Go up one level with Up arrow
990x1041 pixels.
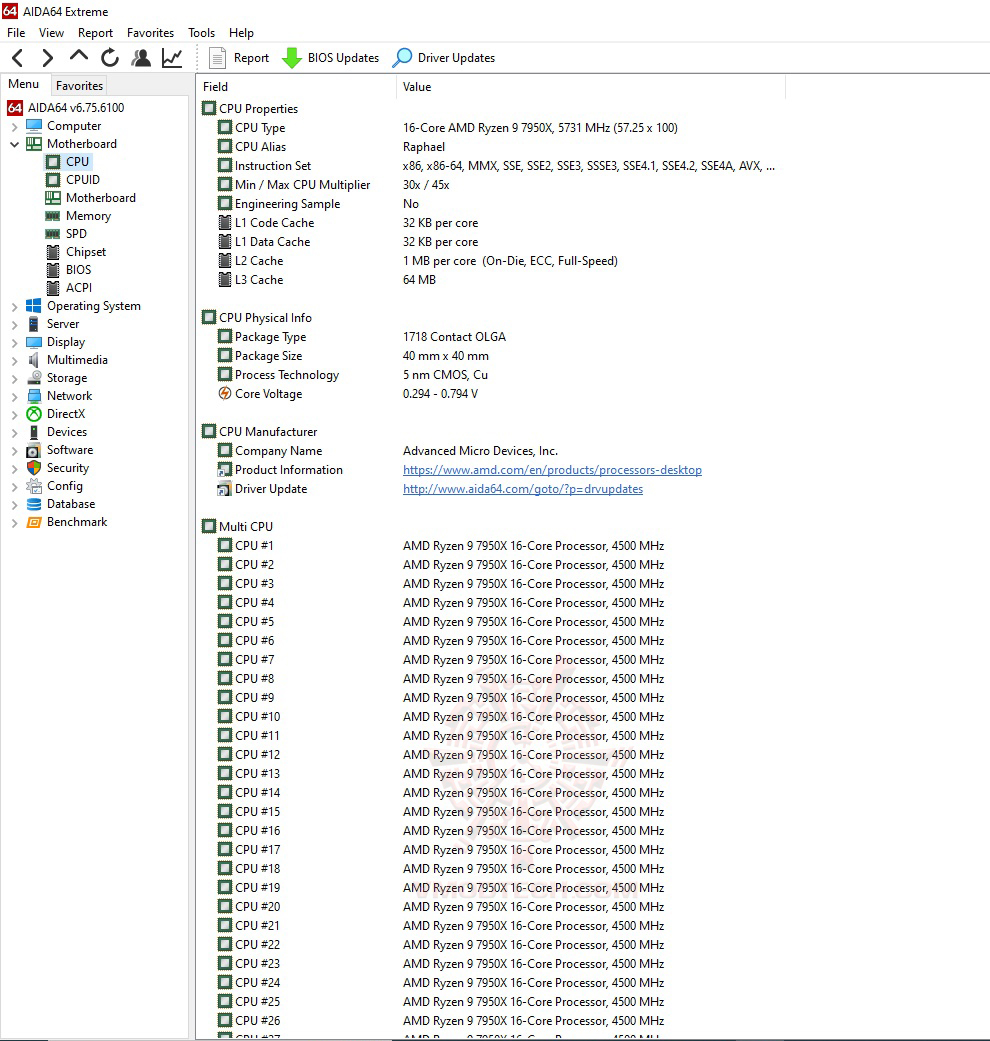pyautogui.click(x=79, y=56)
